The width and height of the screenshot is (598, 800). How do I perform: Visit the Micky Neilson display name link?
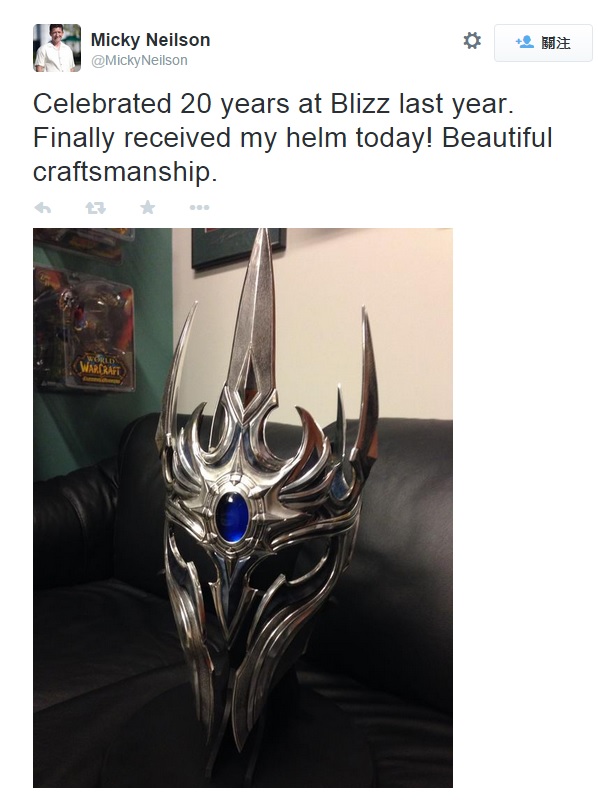coord(150,40)
